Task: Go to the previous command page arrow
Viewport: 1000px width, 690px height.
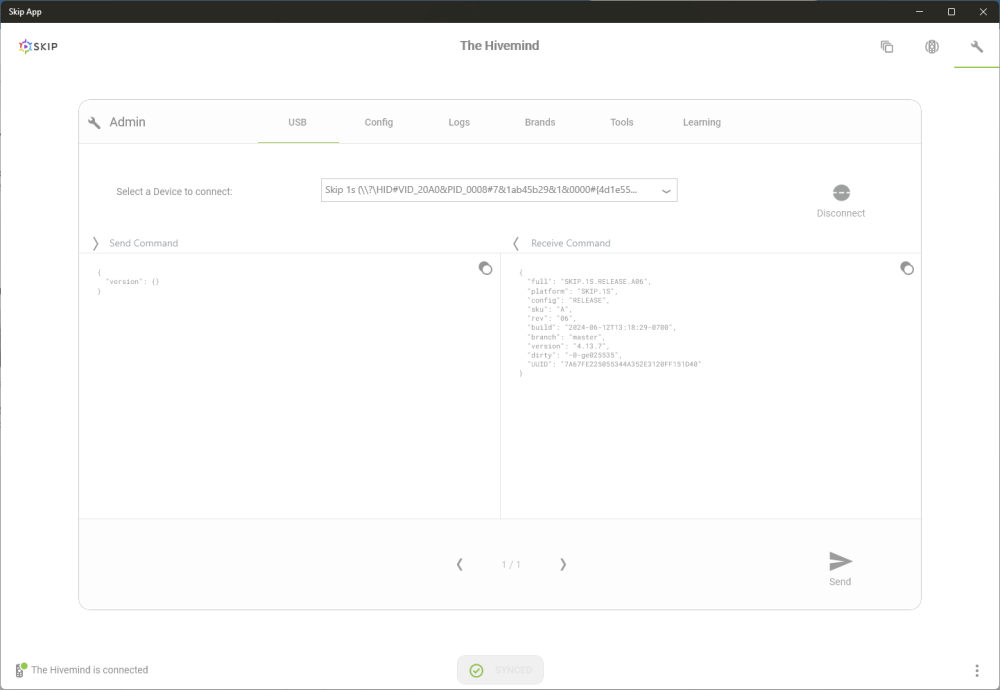Action: pyautogui.click(x=459, y=564)
